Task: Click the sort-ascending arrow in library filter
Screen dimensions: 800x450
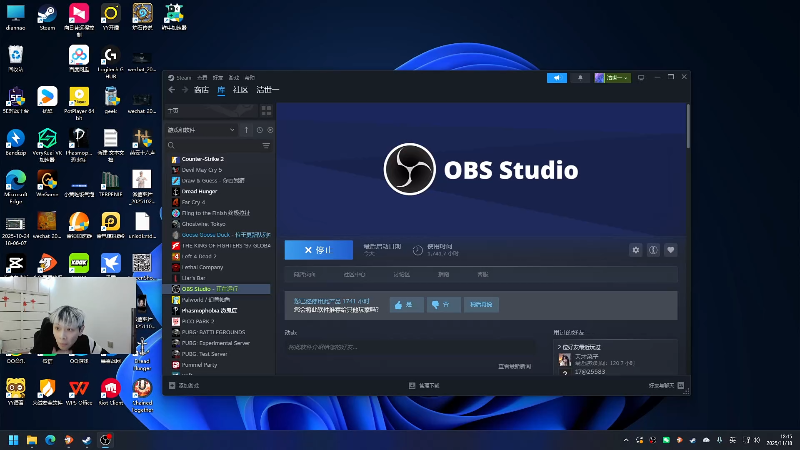Action: (246, 130)
